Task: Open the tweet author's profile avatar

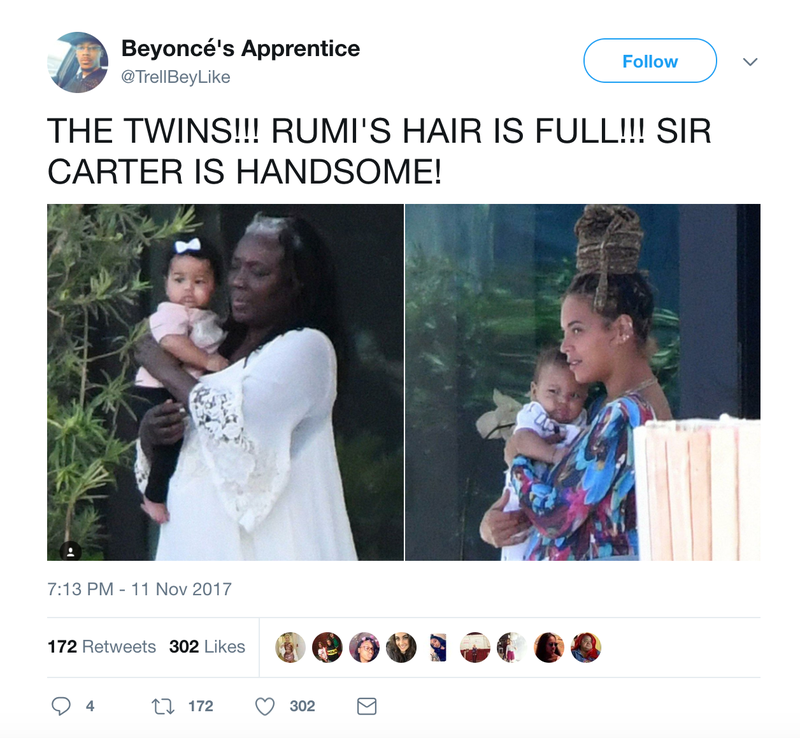Action: [x=78, y=62]
